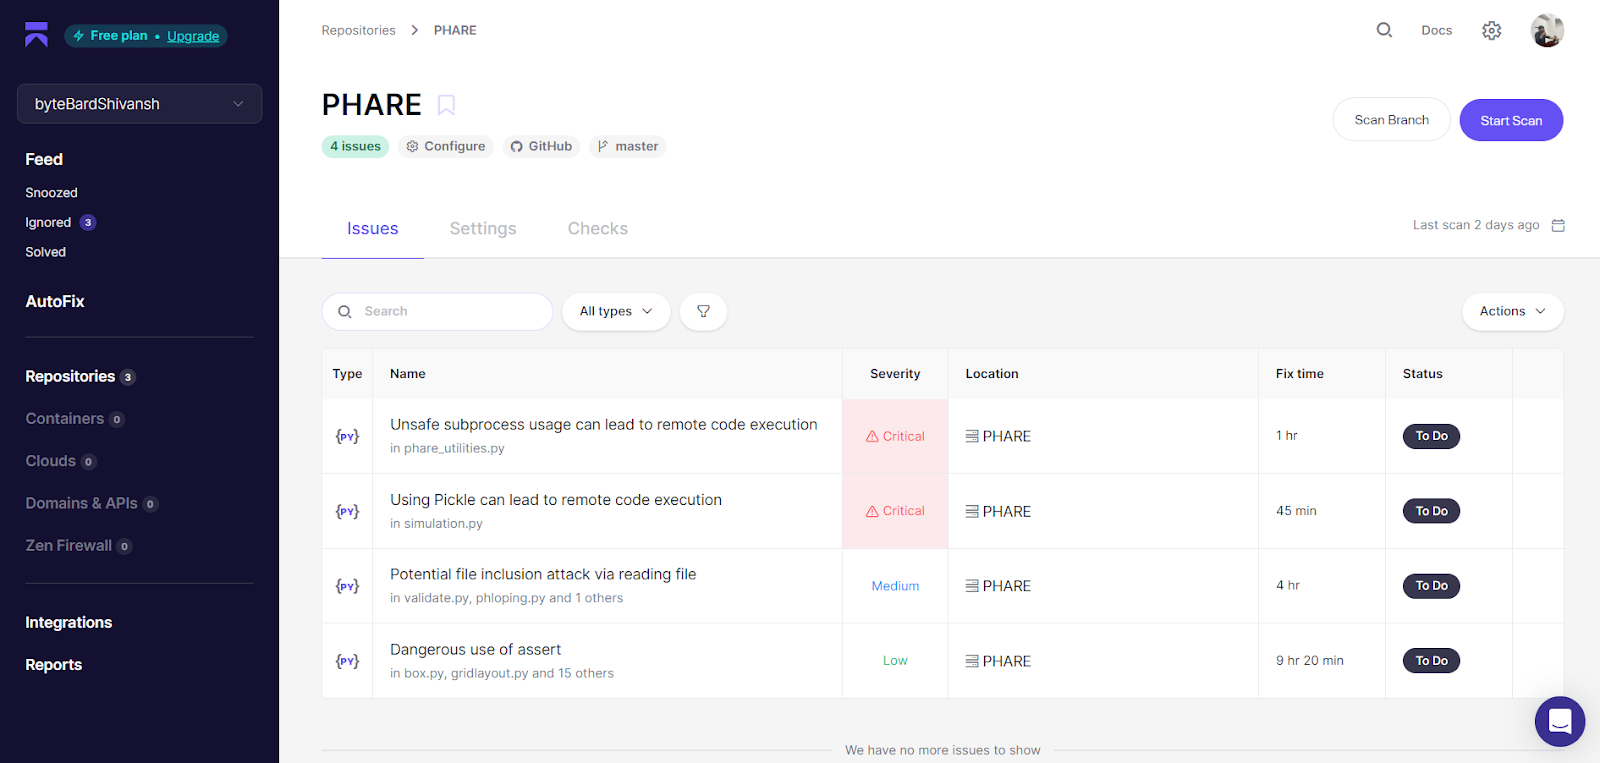Open the last scan calendar icon
Screen dimensions: 1600x763
1557,225
